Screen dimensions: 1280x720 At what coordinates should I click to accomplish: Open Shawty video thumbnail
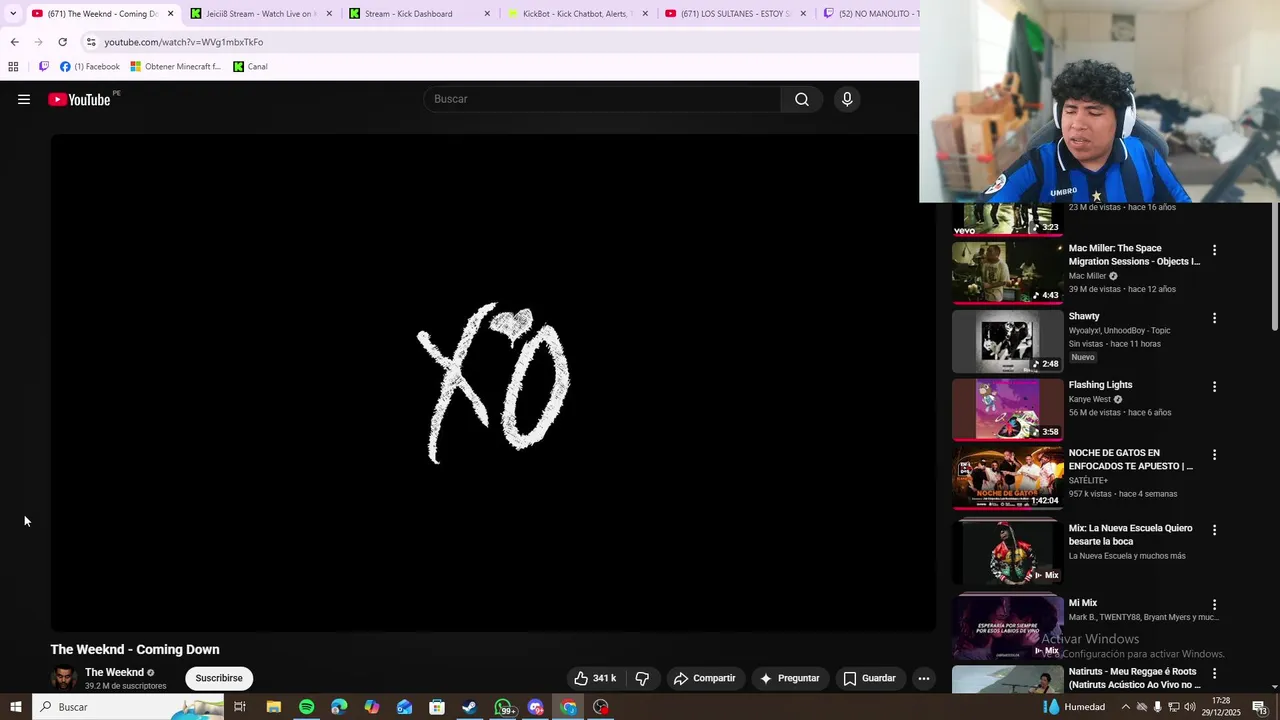click(1007, 341)
